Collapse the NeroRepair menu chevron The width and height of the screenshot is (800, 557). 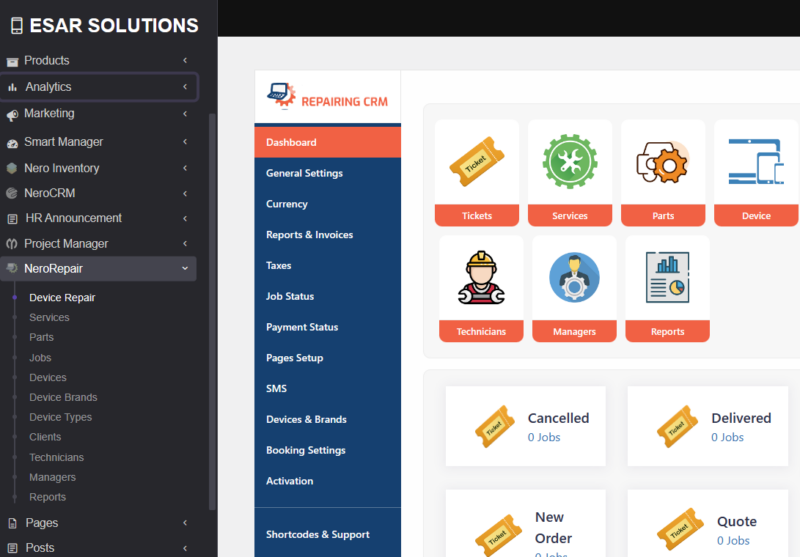click(x=185, y=268)
